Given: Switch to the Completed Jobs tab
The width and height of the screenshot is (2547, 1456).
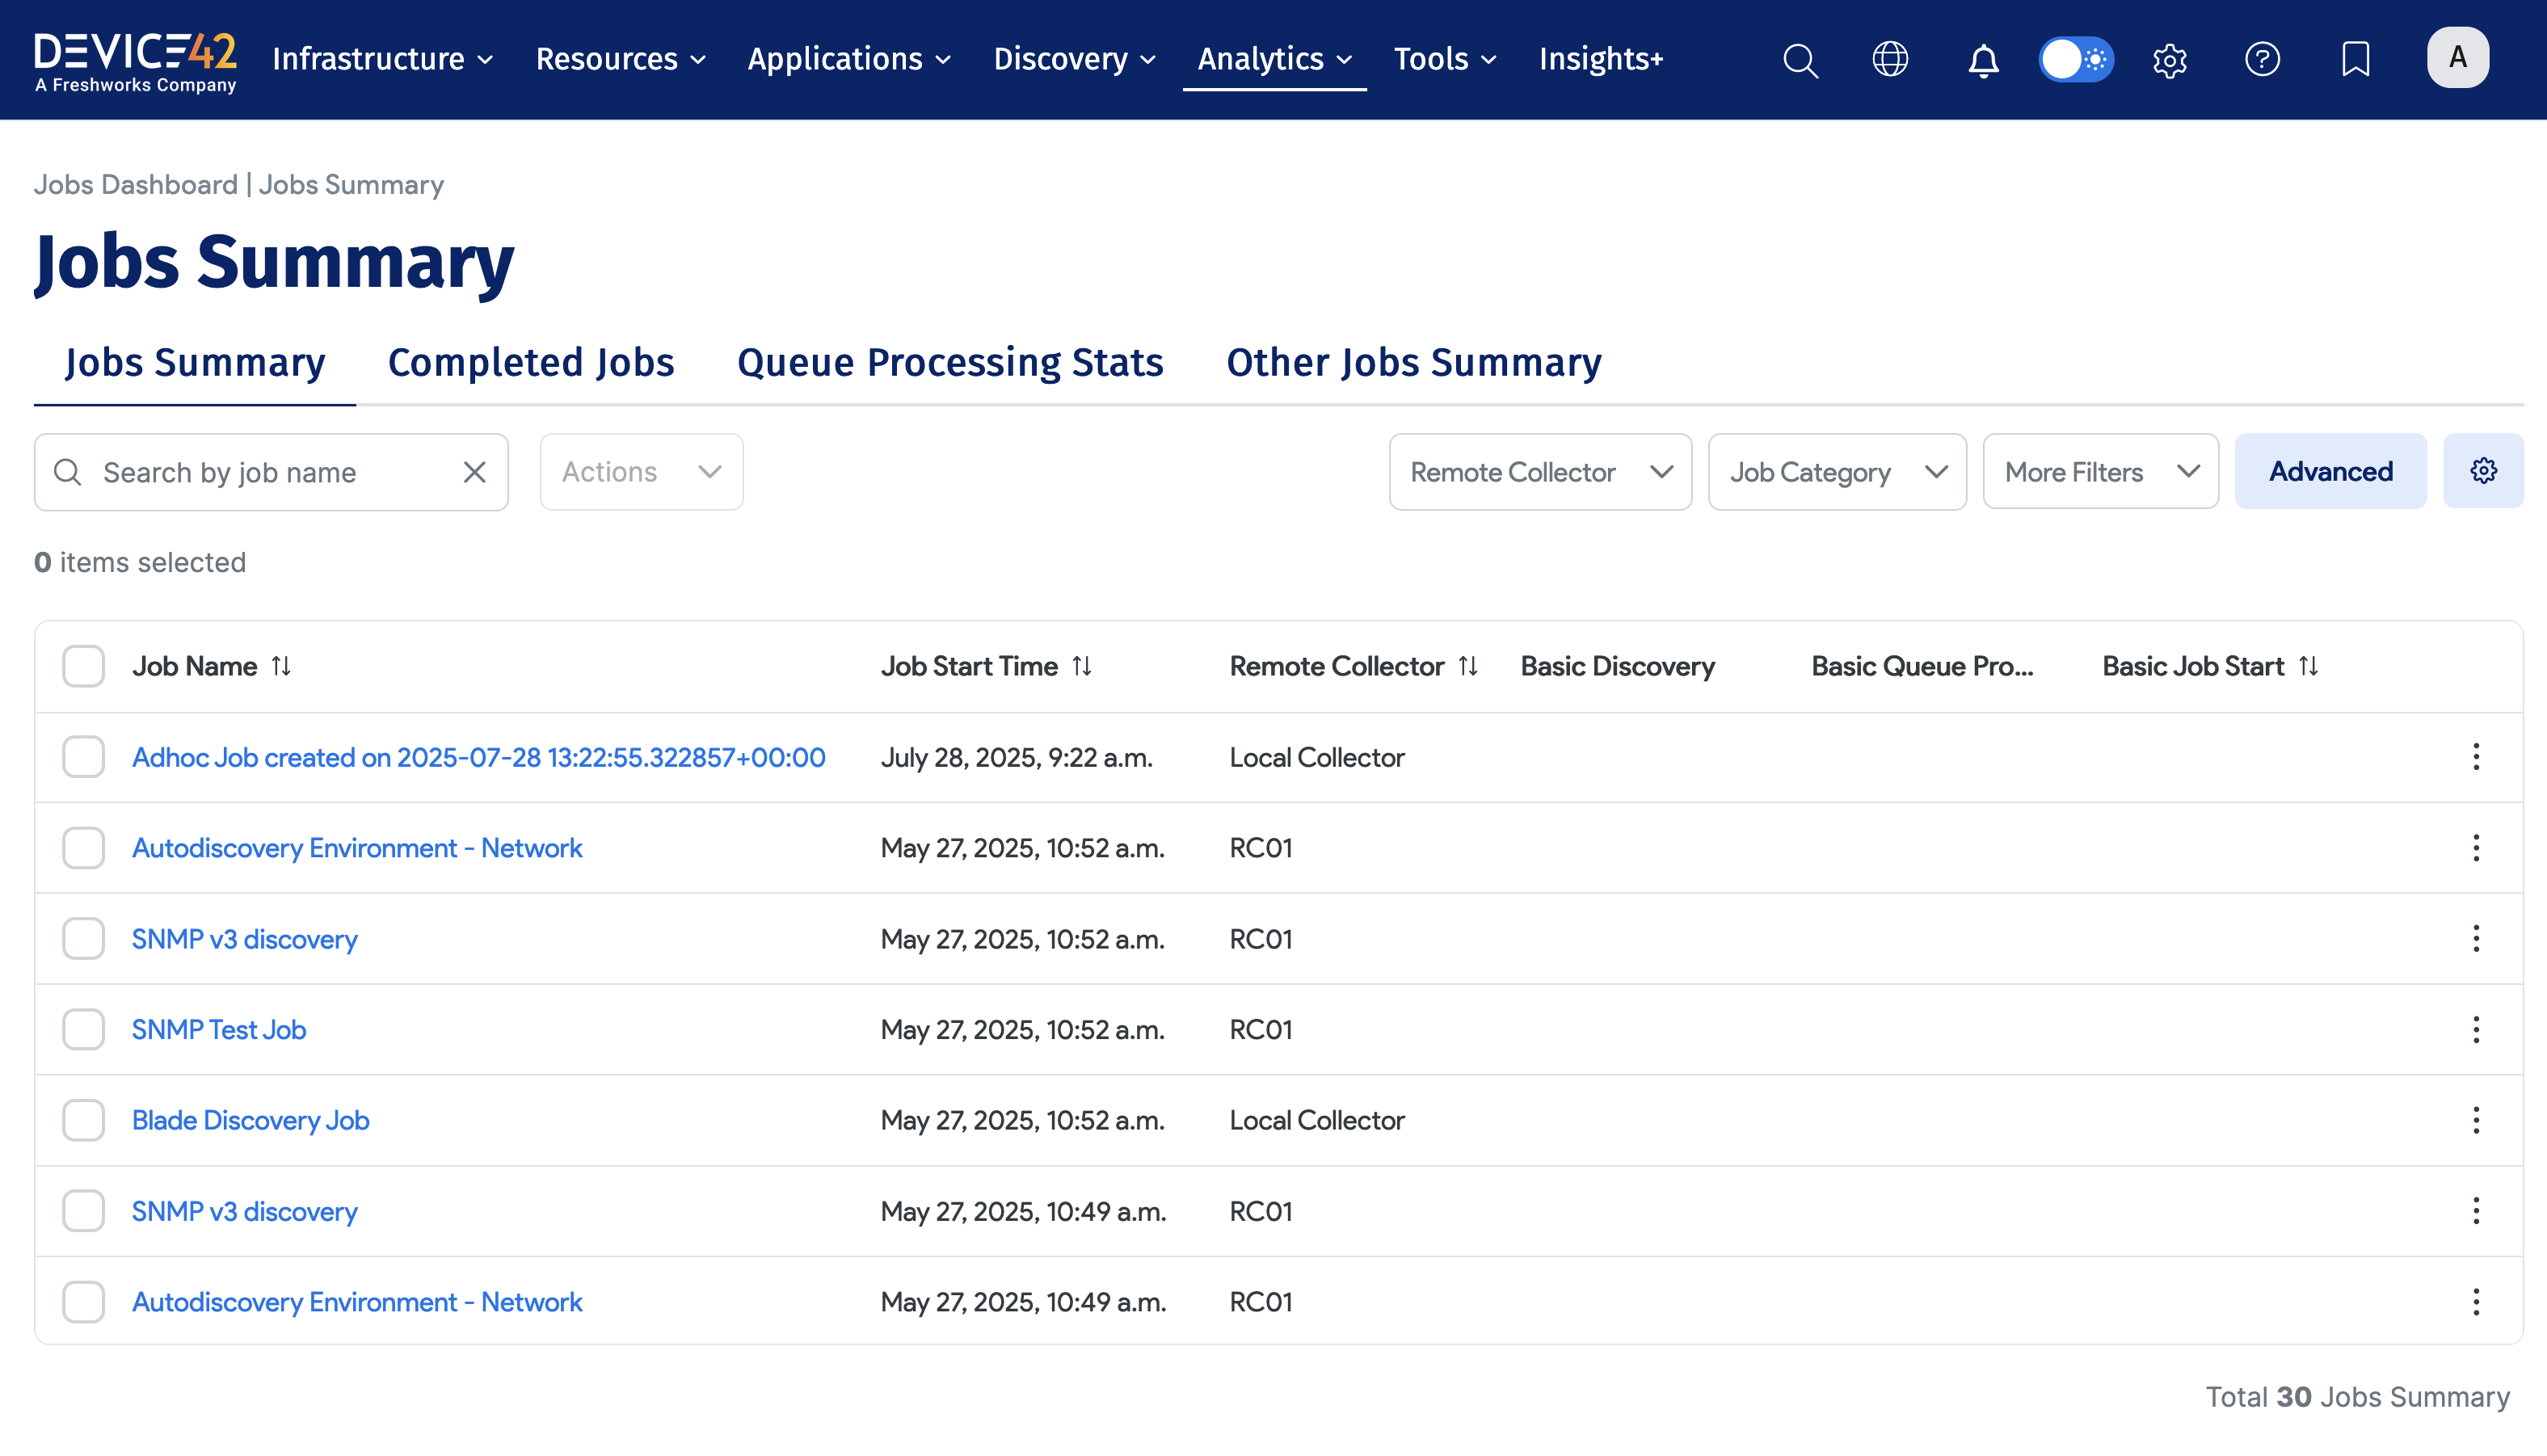Looking at the screenshot, I should [531, 362].
